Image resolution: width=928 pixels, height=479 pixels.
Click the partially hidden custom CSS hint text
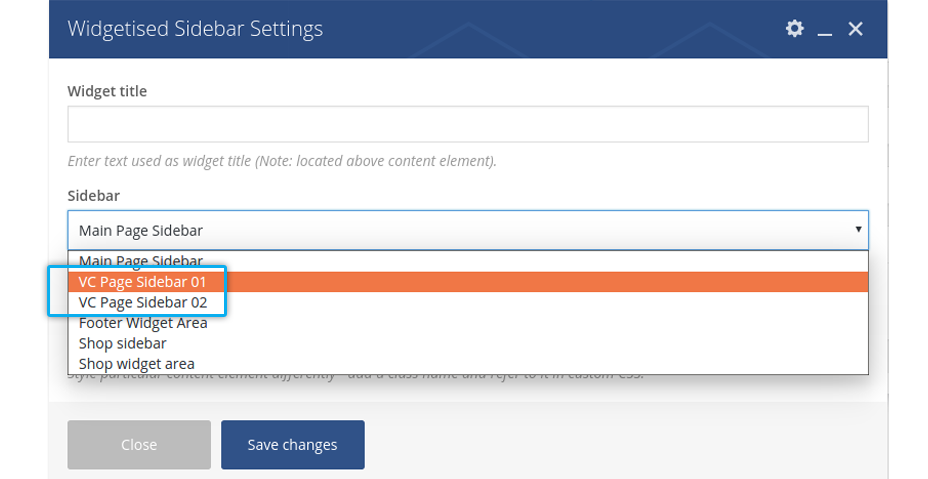click(400, 376)
